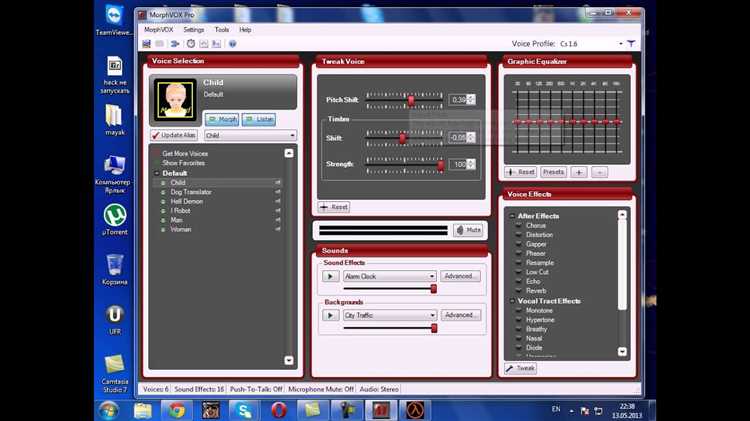Click the Timbre Shift slider handle

(x=402, y=138)
